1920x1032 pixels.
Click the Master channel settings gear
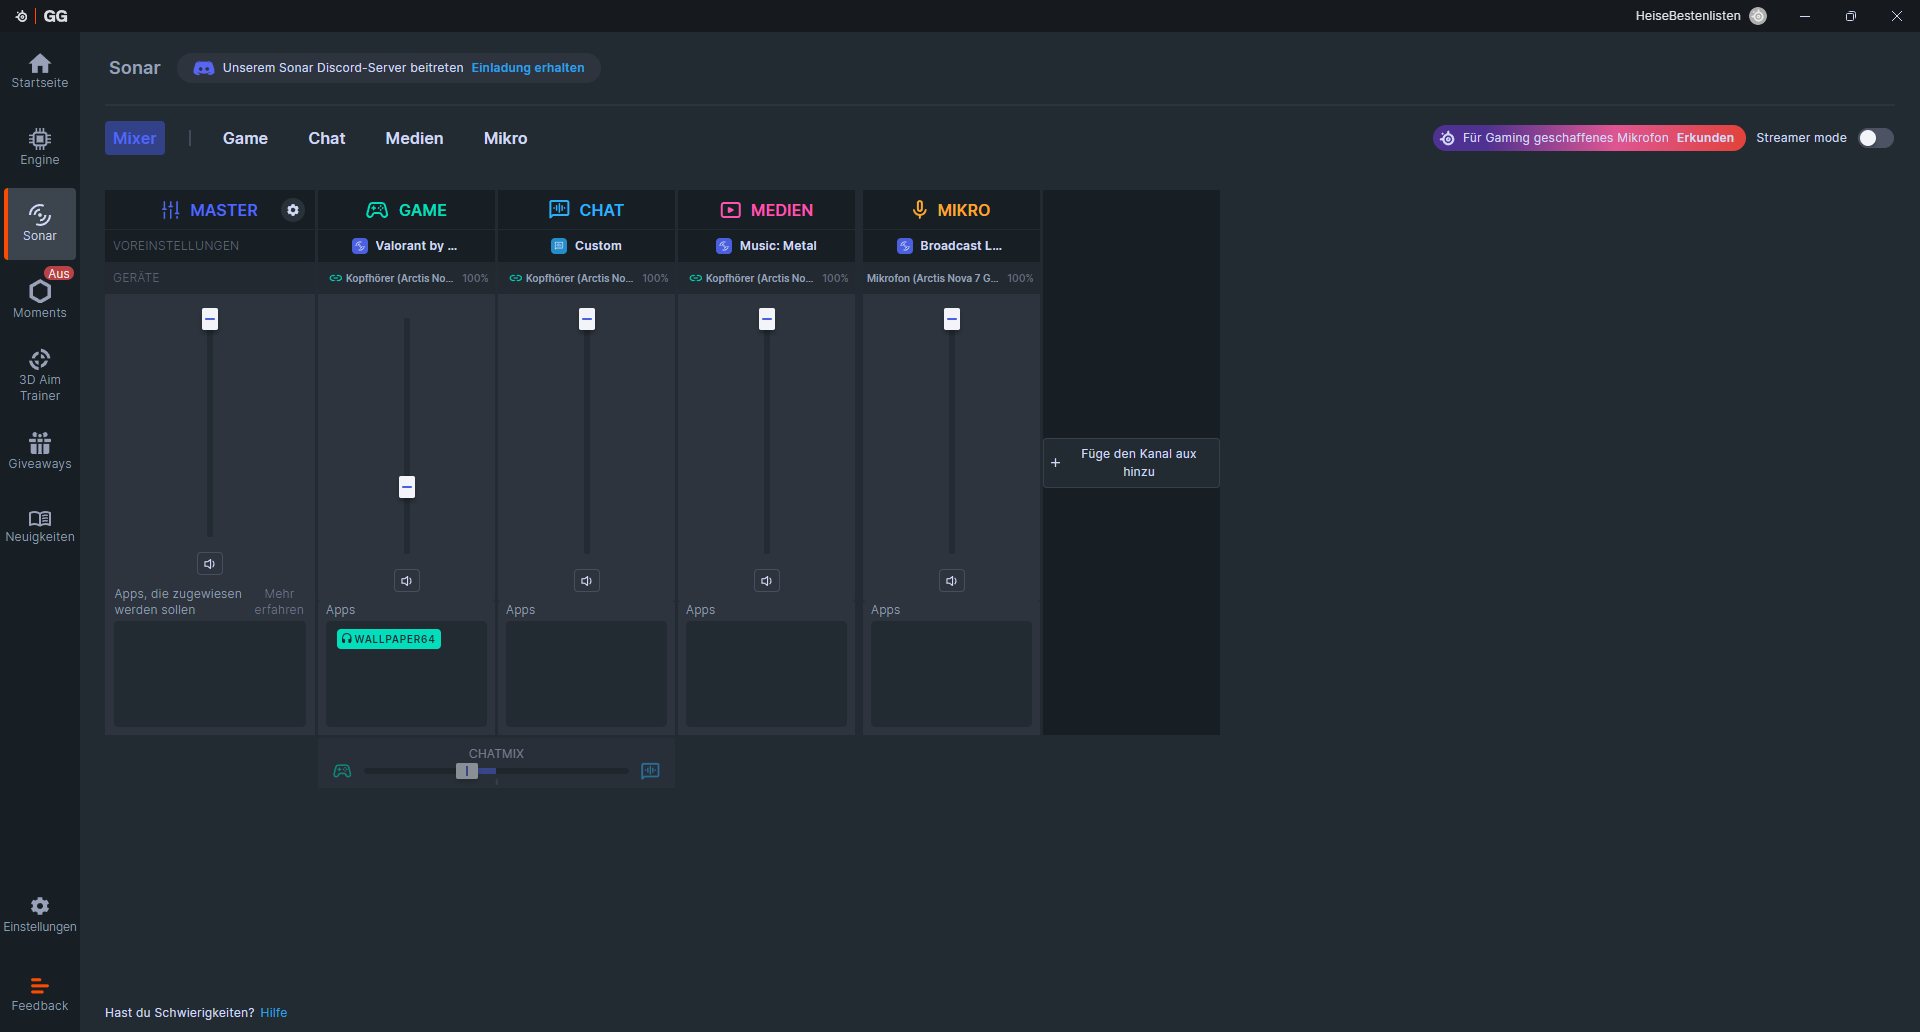click(293, 210)
